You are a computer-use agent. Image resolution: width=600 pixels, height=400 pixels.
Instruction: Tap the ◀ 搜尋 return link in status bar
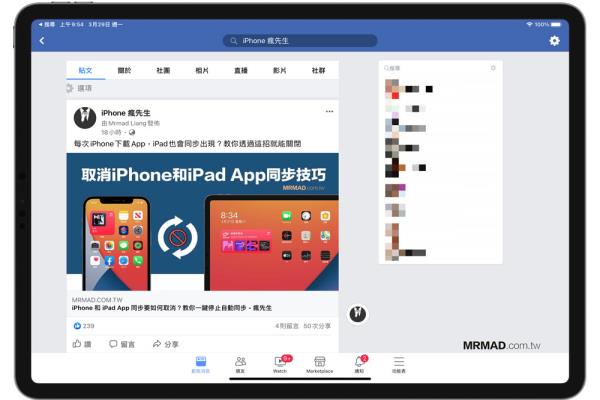tap(46, 24)
